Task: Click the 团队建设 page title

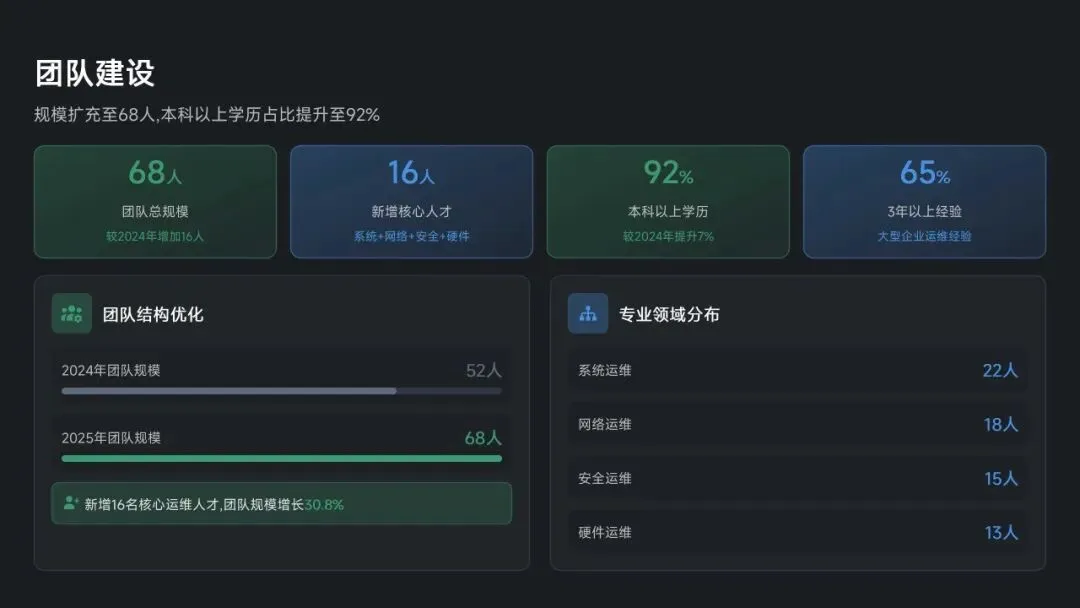Action: click(x=95, y=73)
